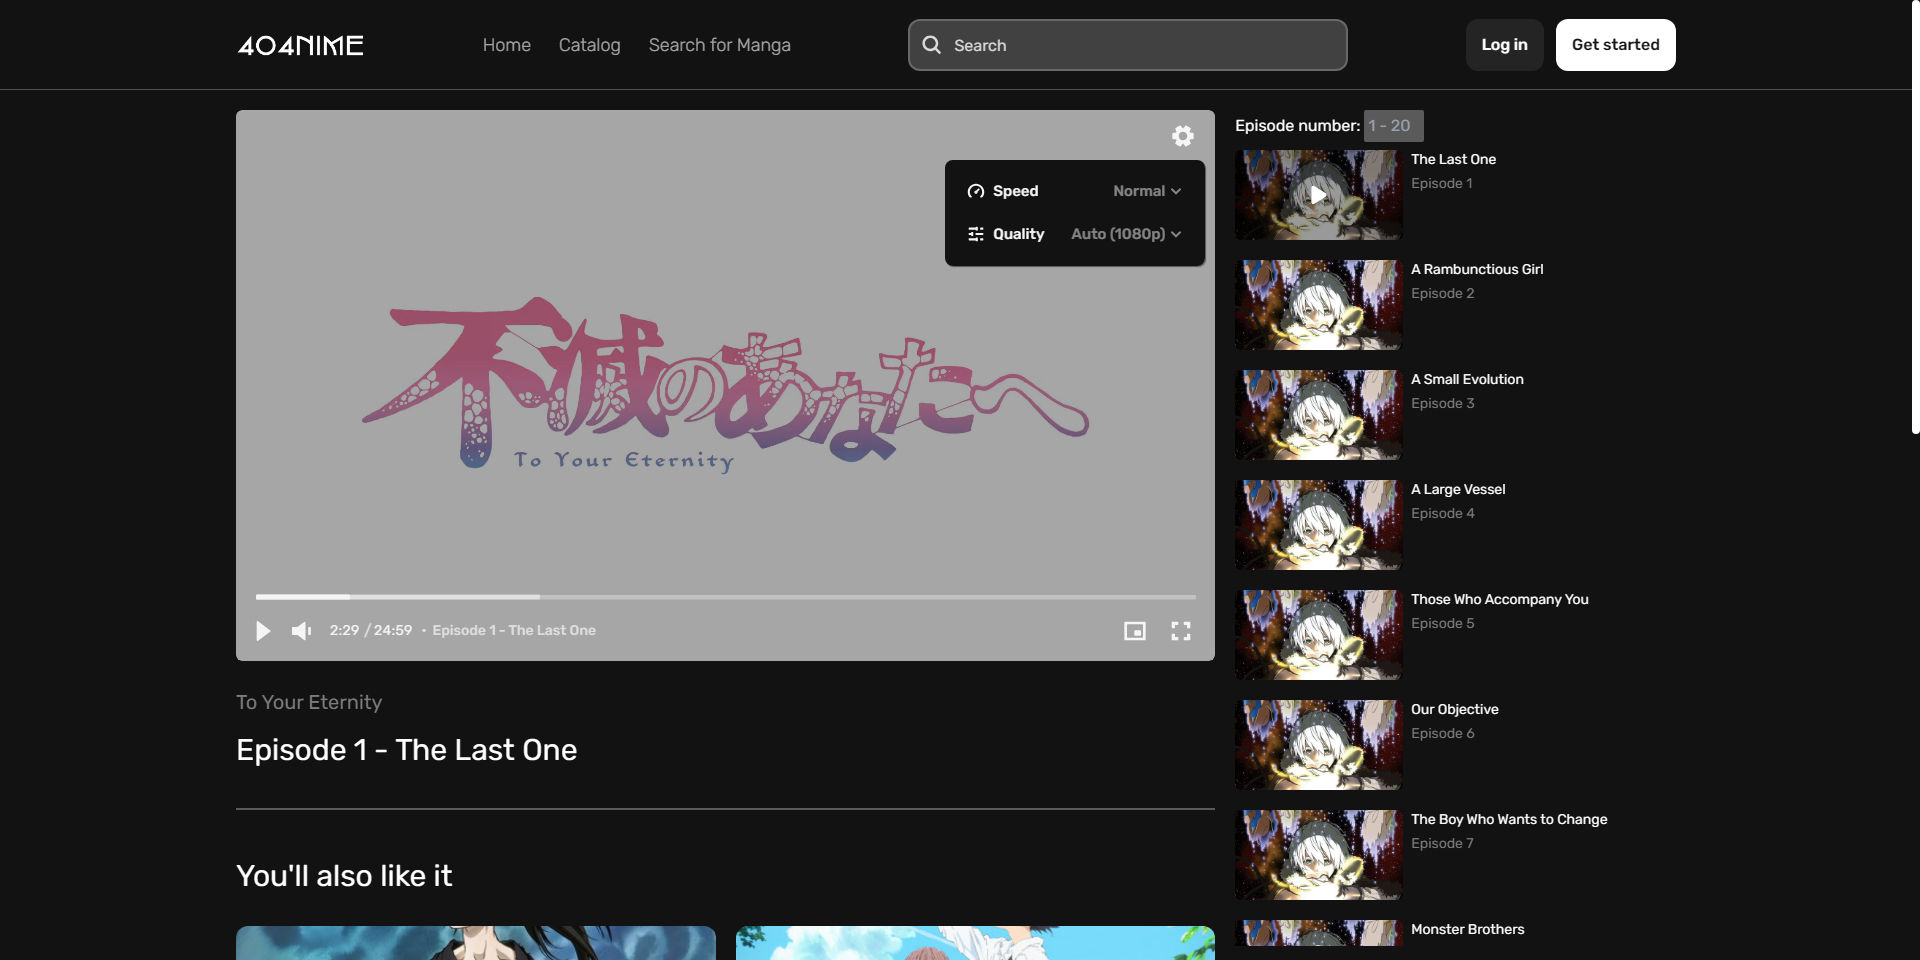Image resolution: width=1920 pixels, height=960 pixels.
Task: Open Those Who Accompany You thumbnail
Action: (x=1319, y=635)
